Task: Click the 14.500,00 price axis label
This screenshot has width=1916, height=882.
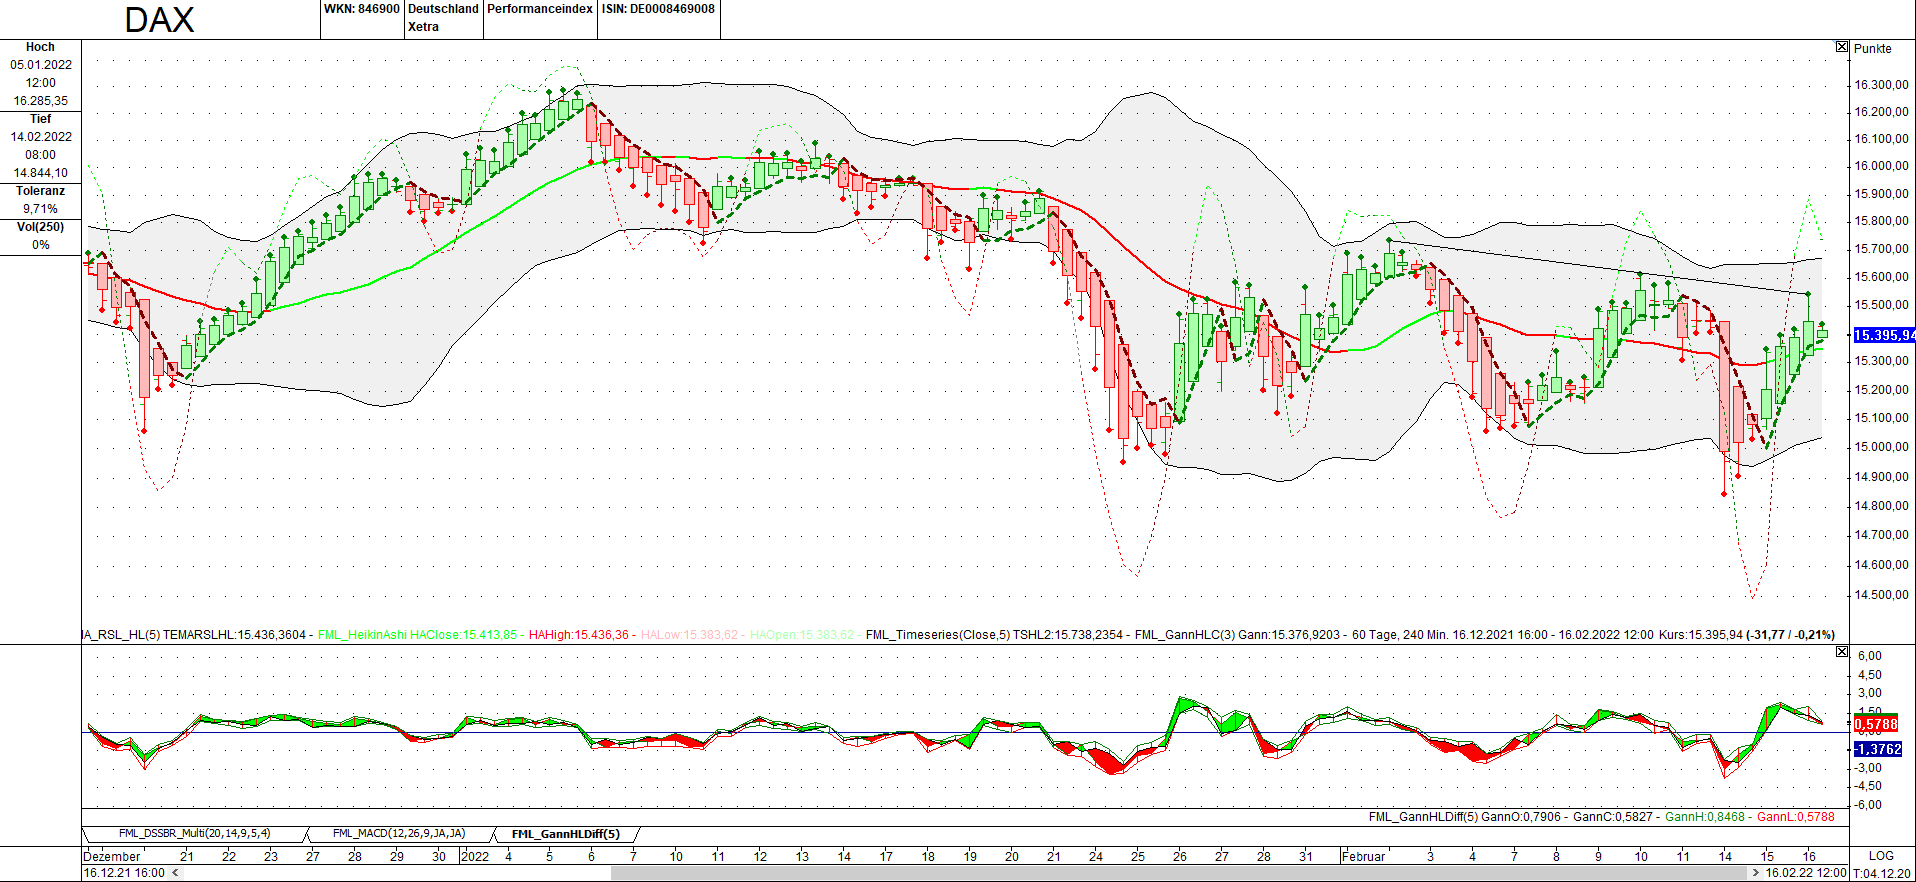Action: click(1882, 595)
